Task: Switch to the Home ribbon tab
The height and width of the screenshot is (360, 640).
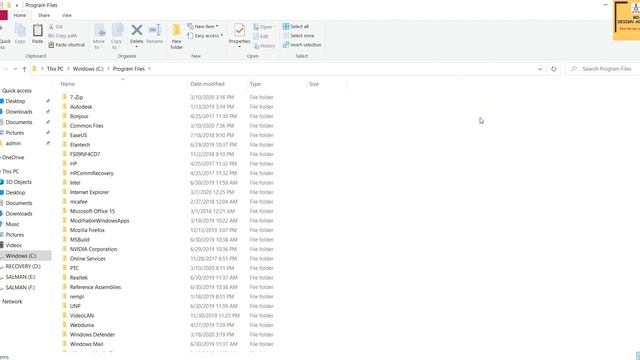Action: [20, 15]
